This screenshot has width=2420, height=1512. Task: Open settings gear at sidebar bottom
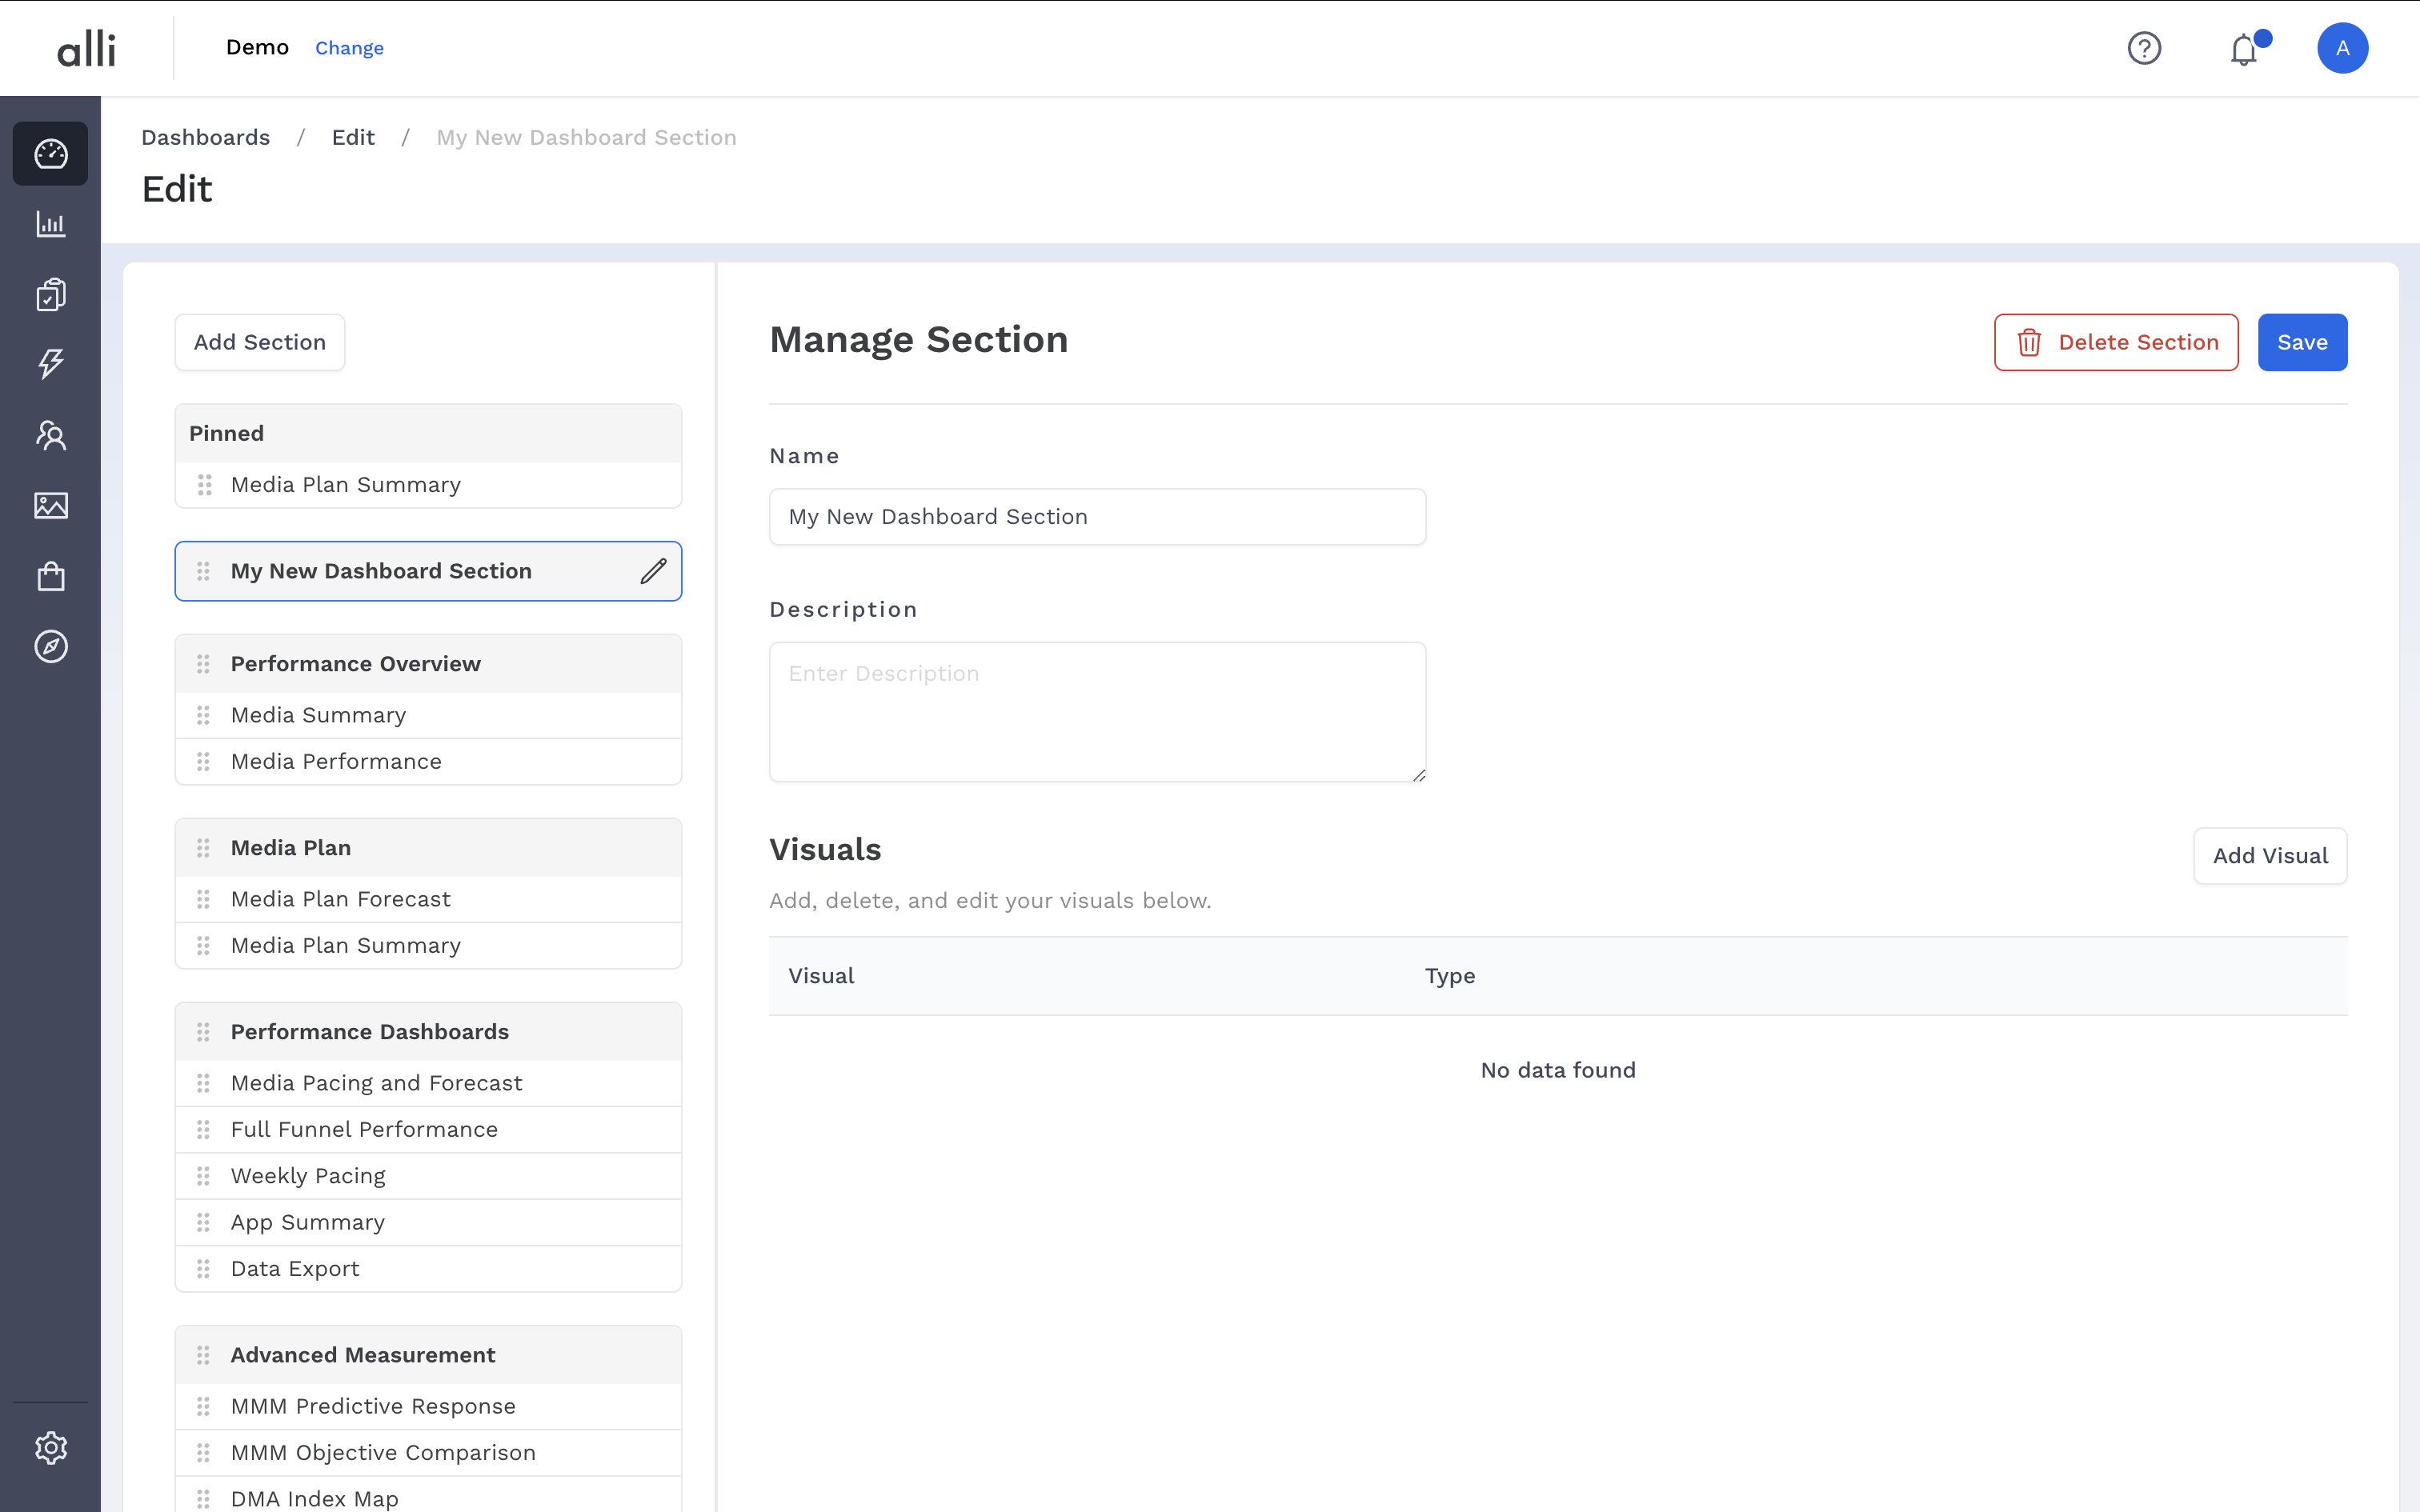pos(51,1447)
